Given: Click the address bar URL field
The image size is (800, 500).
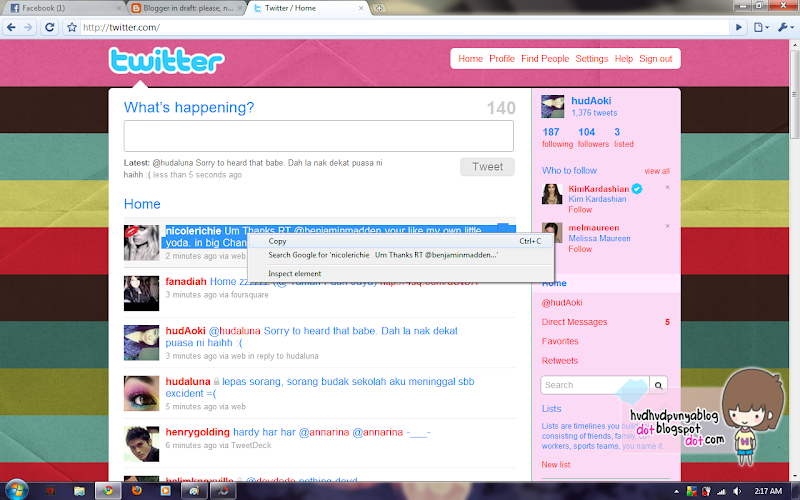Looking at the screenshot, I should (406, 27).
